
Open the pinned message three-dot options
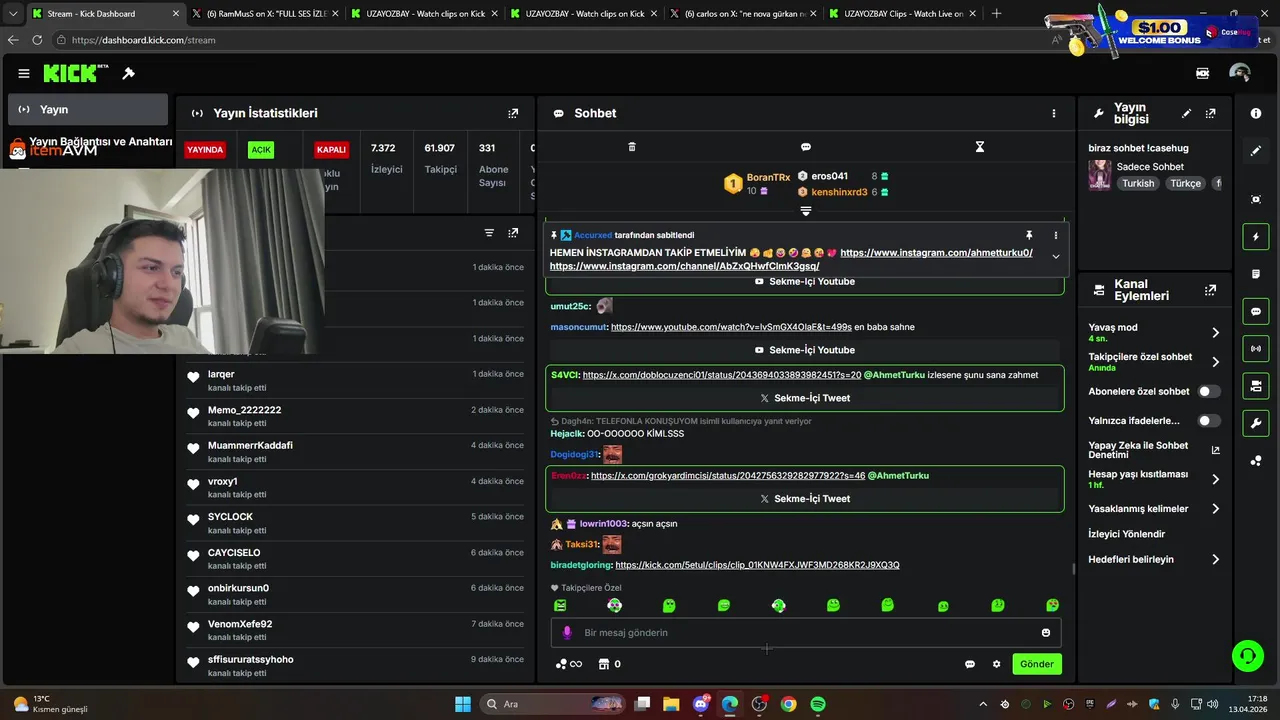click(x=1055, y=235)
